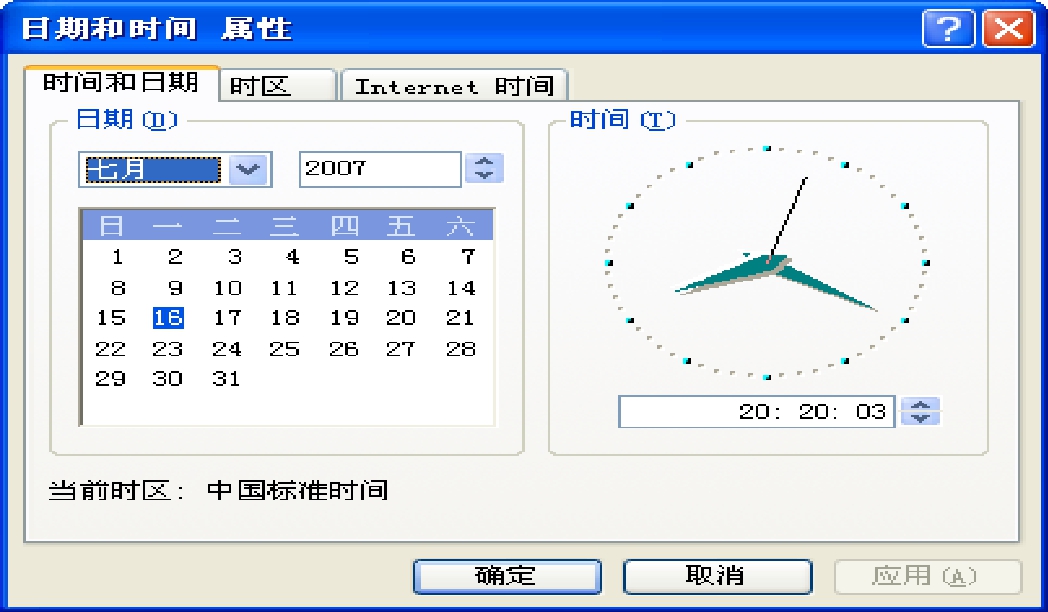Click the time field 20:20:03
The height and width of the screenshot is (612, 1048).
[x=757, y=411]
